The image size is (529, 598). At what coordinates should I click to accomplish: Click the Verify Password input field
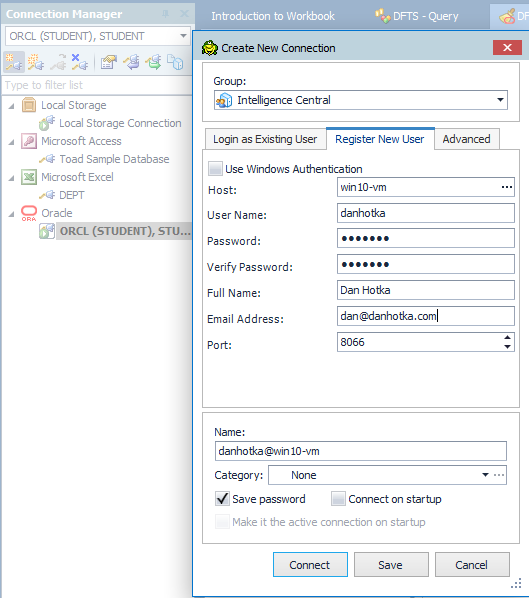[426, 264]
